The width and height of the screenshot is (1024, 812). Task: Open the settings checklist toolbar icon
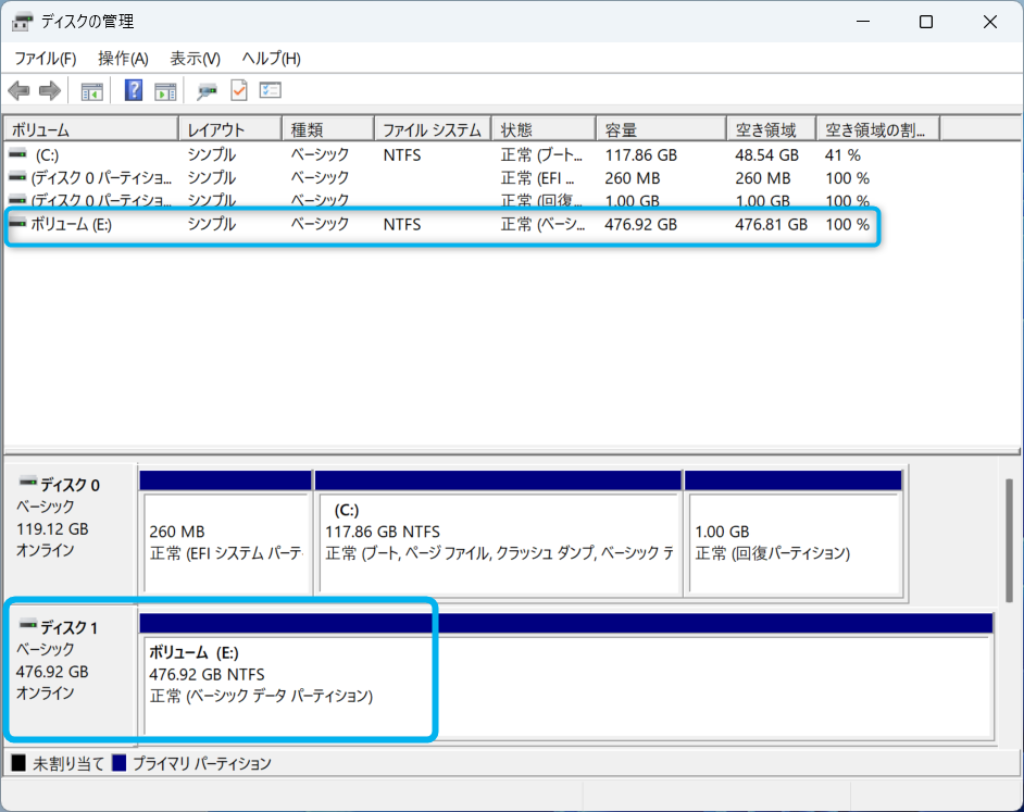pyautogui.click(x=270, y=91)
